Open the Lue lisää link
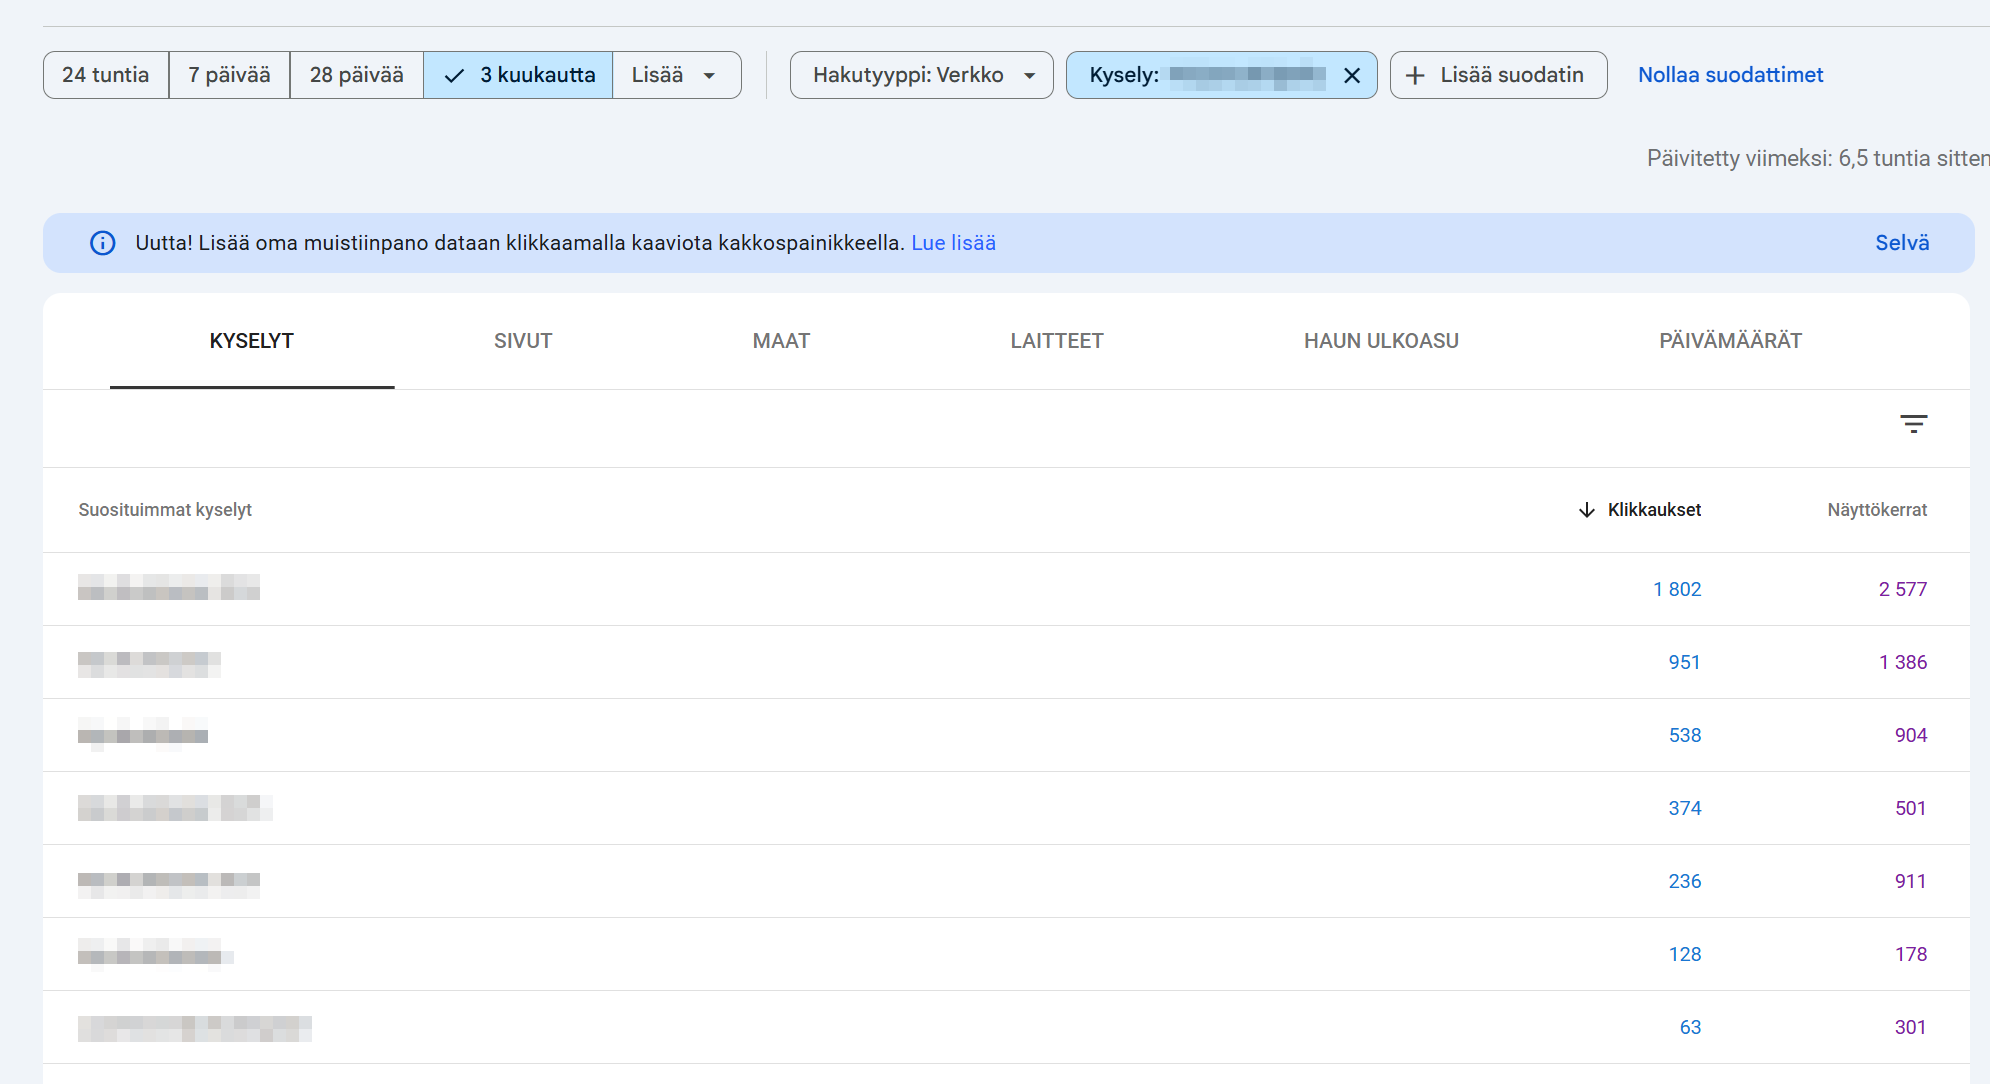The image size is (1990, 1084). point(953,243)
